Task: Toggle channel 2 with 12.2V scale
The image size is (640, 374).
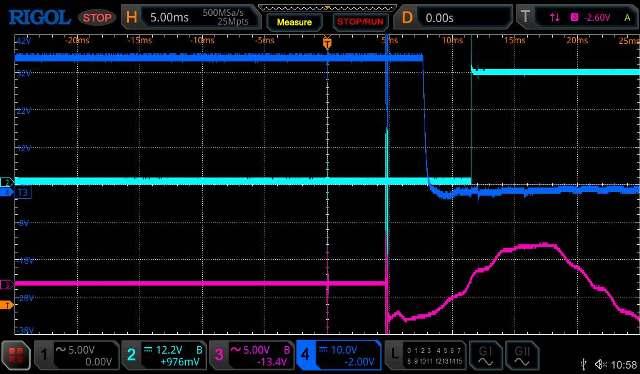Action: pos(164,355)
